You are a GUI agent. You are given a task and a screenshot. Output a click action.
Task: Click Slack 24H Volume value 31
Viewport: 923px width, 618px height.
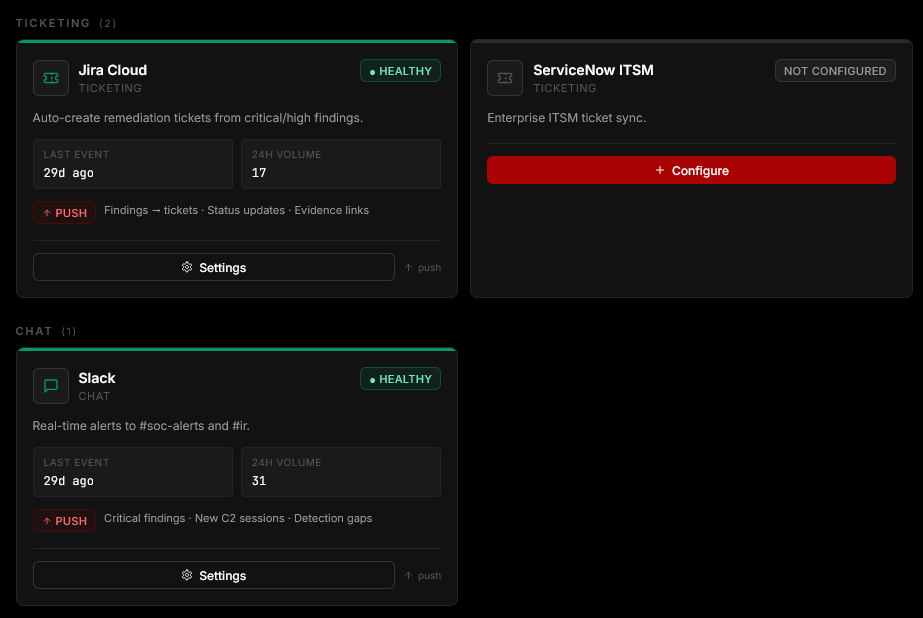click(x=259, y=480)
